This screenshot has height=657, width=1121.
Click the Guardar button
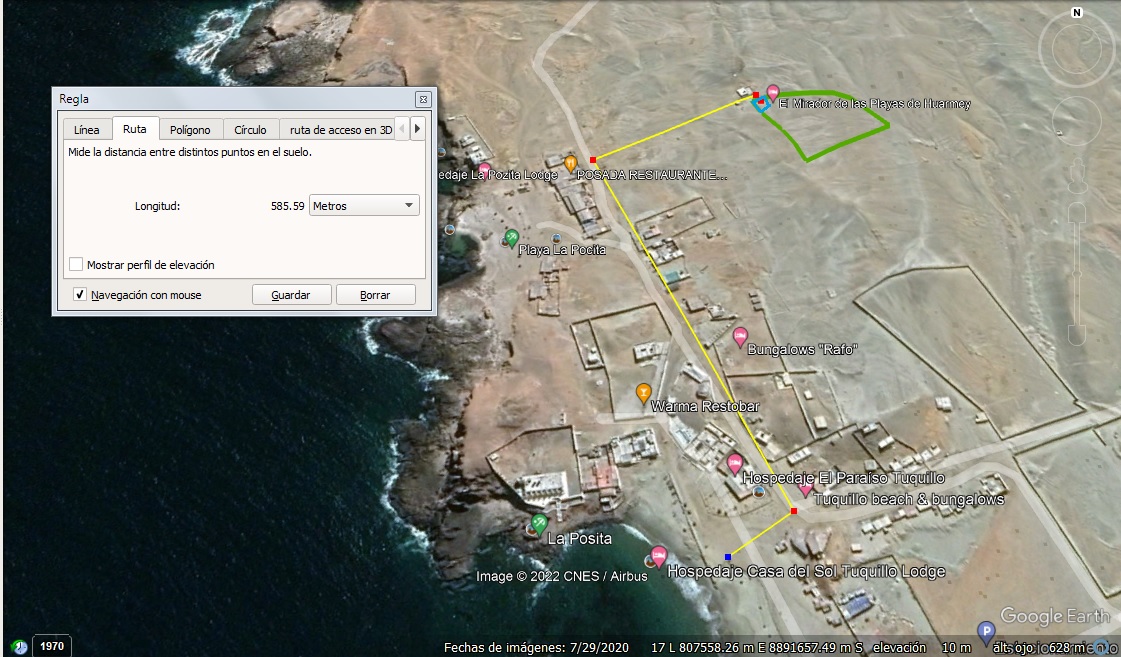pyautogui.click(x=291, y=295)
